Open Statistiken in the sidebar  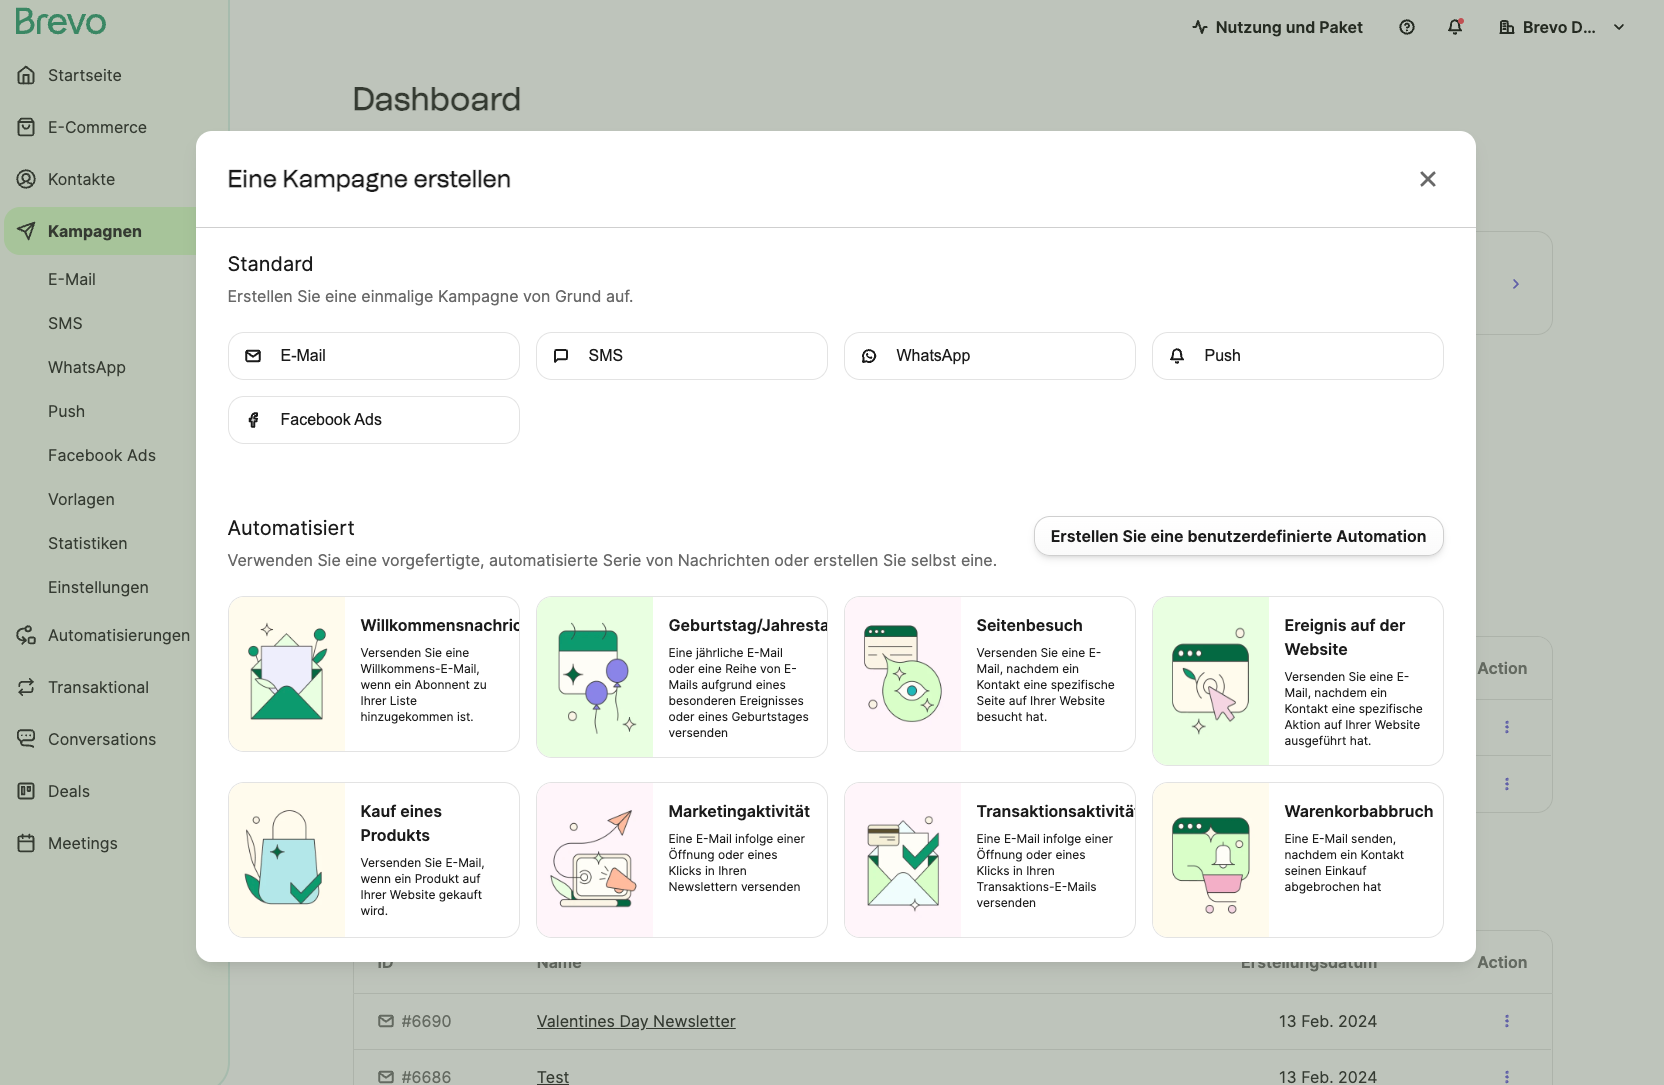[88, 543]
